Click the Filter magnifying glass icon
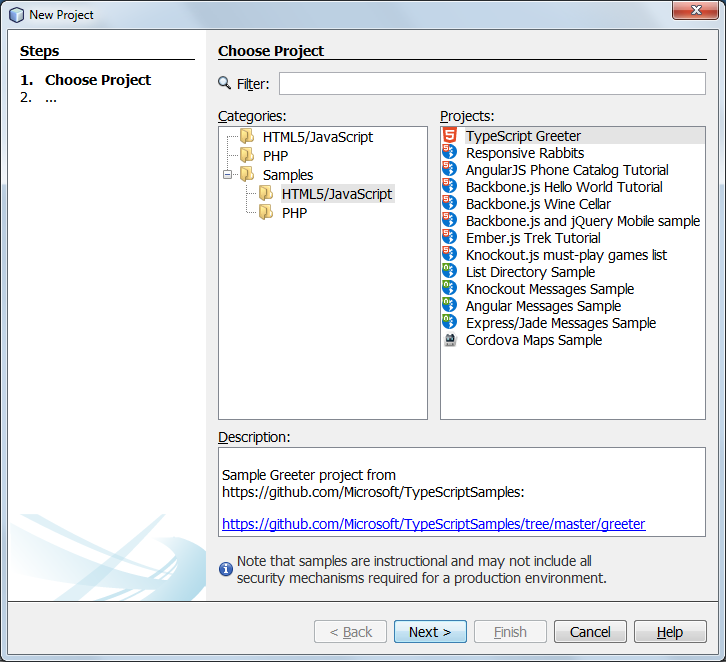The image size is (726, 662). (x=225, y=83)
